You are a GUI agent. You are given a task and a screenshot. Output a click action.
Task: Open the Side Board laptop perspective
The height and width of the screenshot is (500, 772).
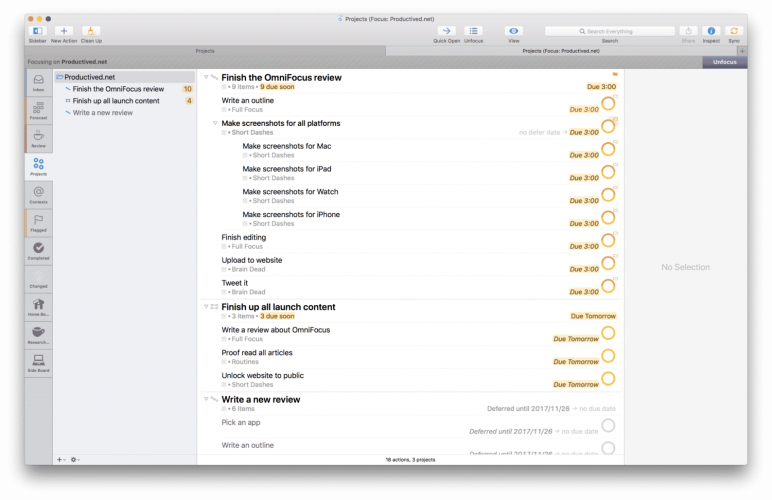(x=38, y=363)
